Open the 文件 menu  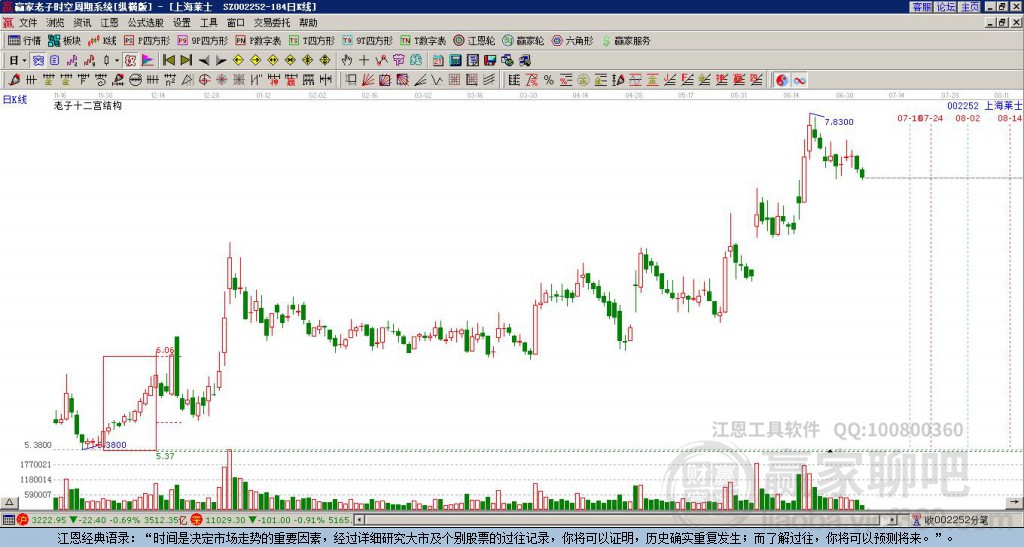tap(28, 23)
